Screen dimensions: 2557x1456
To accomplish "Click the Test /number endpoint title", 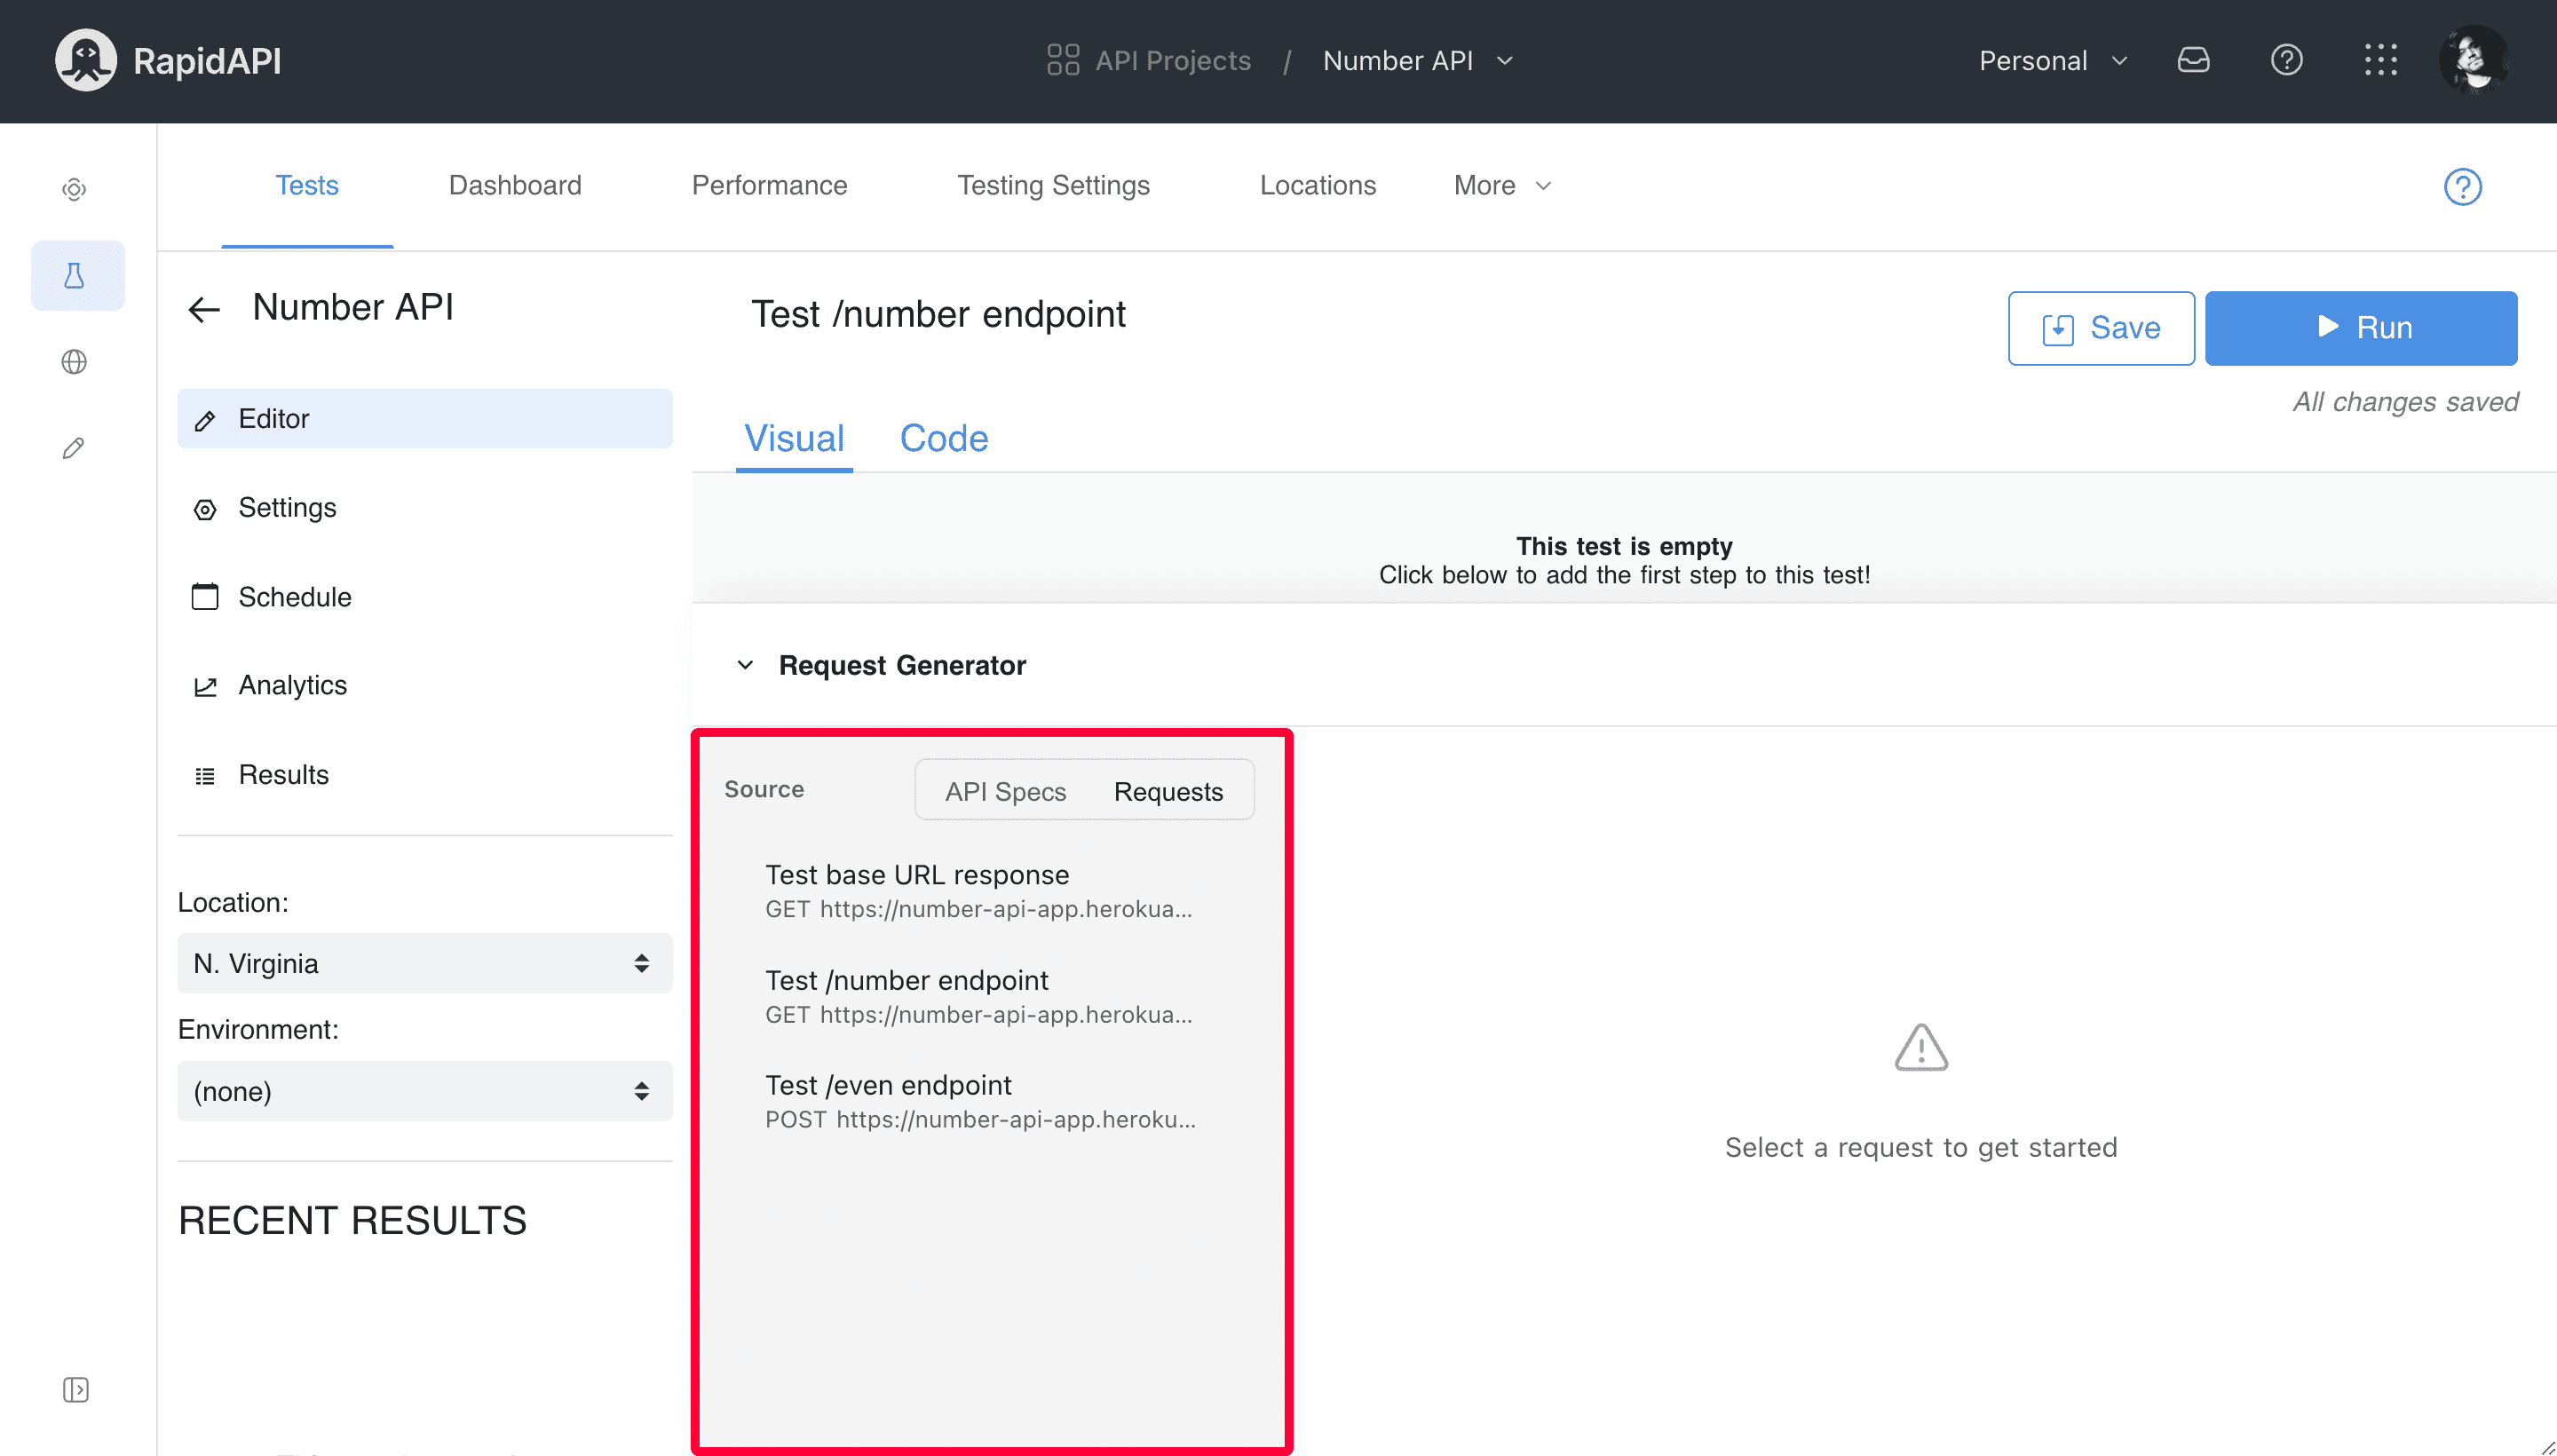I will click(x=938, y=314).
